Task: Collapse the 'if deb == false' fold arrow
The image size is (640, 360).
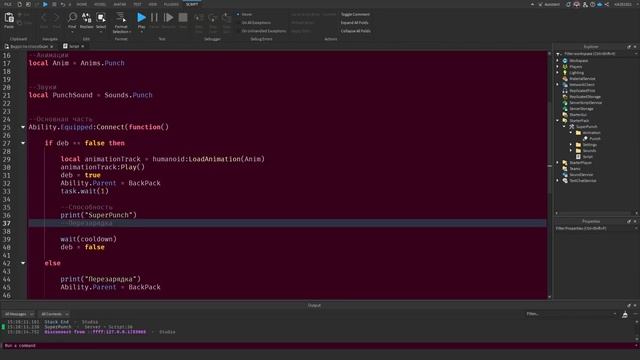Action: tap(23, 143)
